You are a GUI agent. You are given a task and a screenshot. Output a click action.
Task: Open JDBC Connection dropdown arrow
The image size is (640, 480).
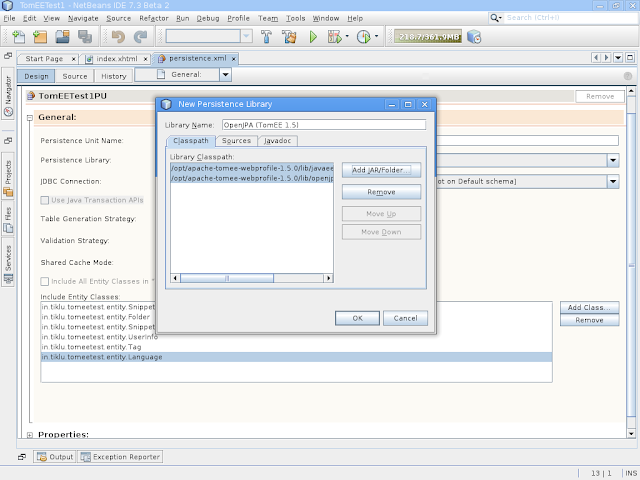[613, 181]
